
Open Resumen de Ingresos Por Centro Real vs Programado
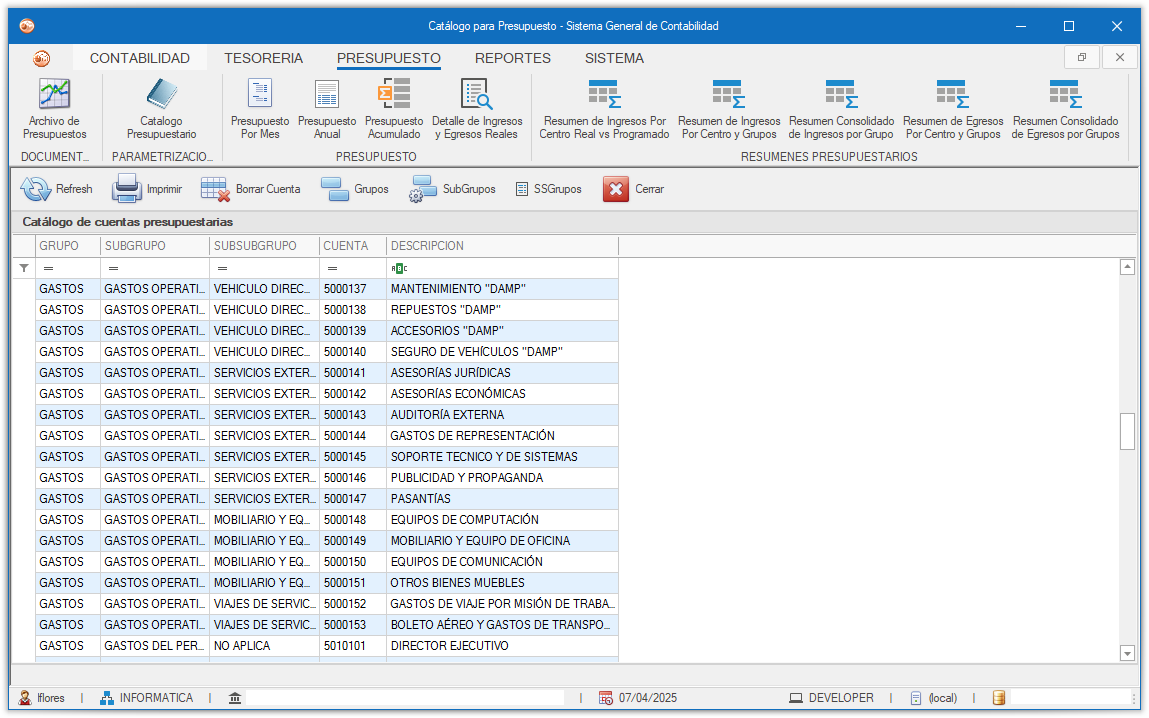[605, 108]
